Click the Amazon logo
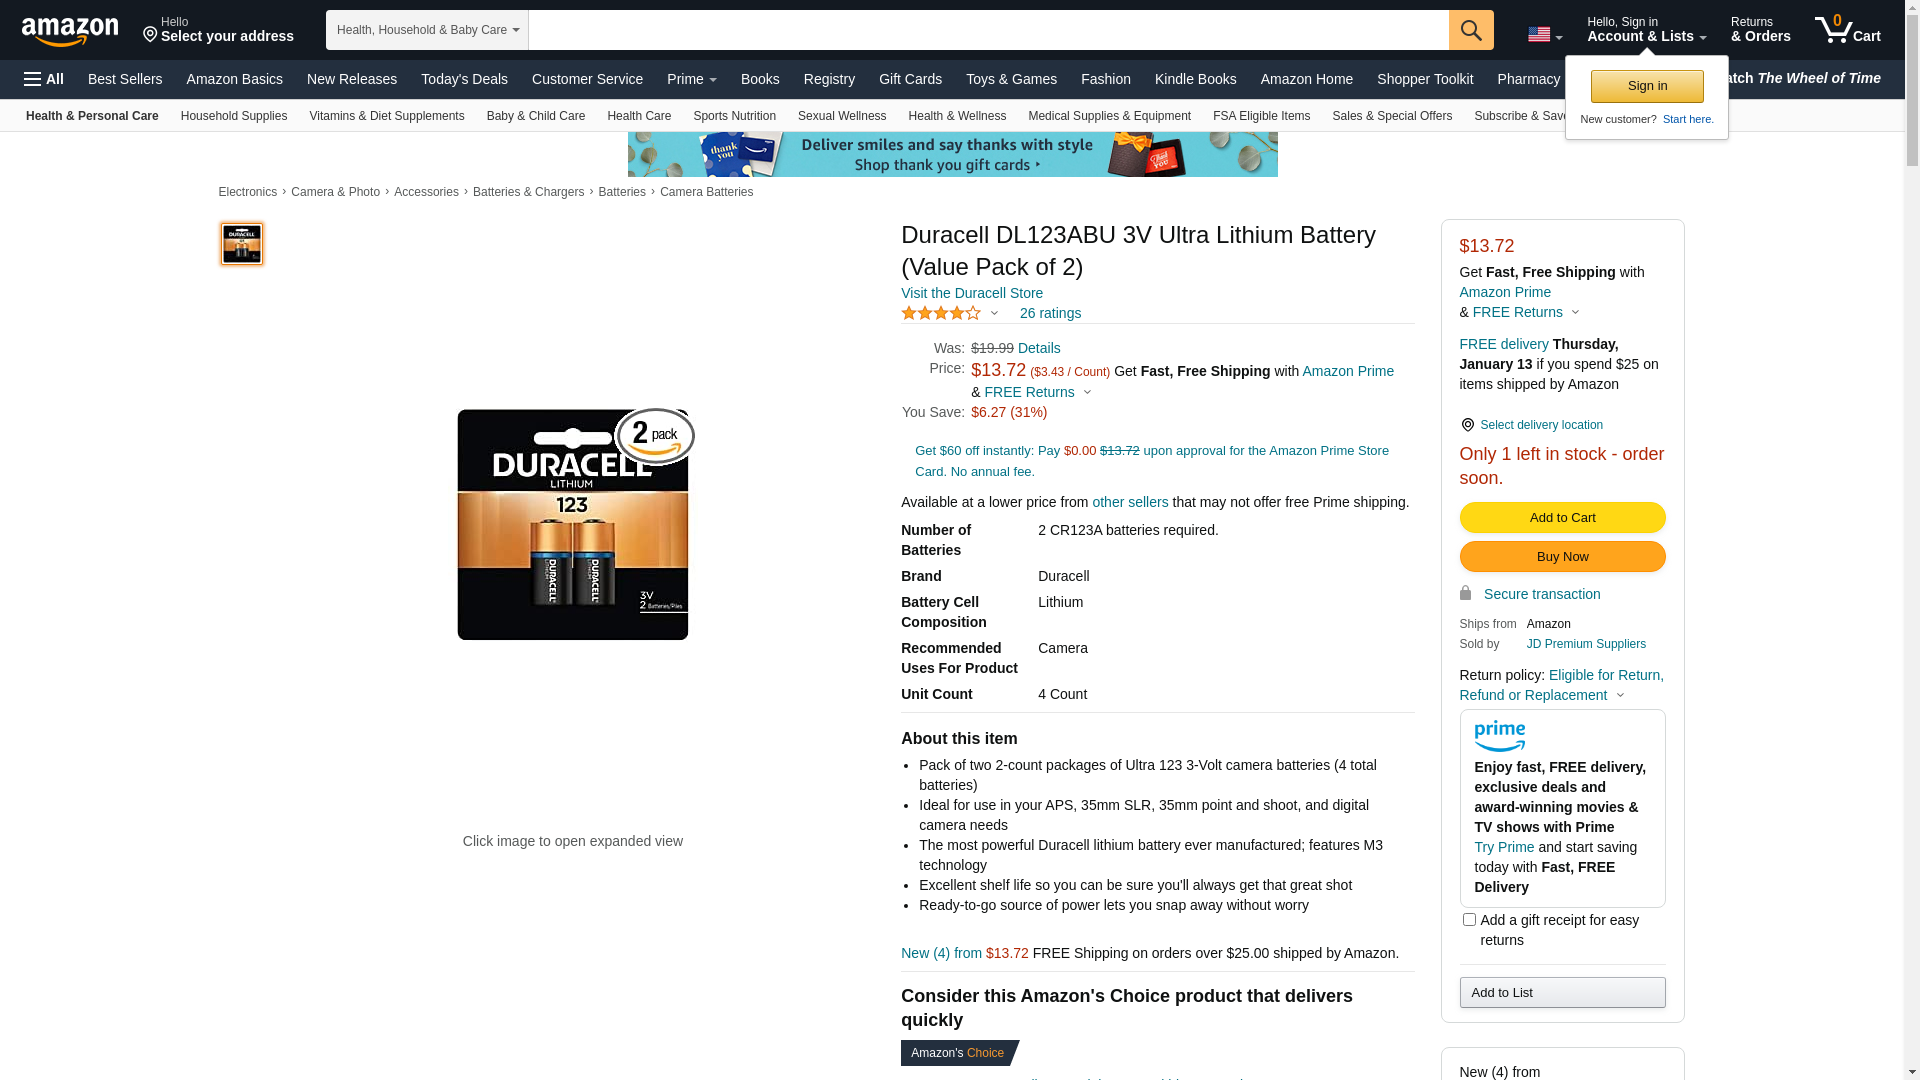 click(70, 31)
